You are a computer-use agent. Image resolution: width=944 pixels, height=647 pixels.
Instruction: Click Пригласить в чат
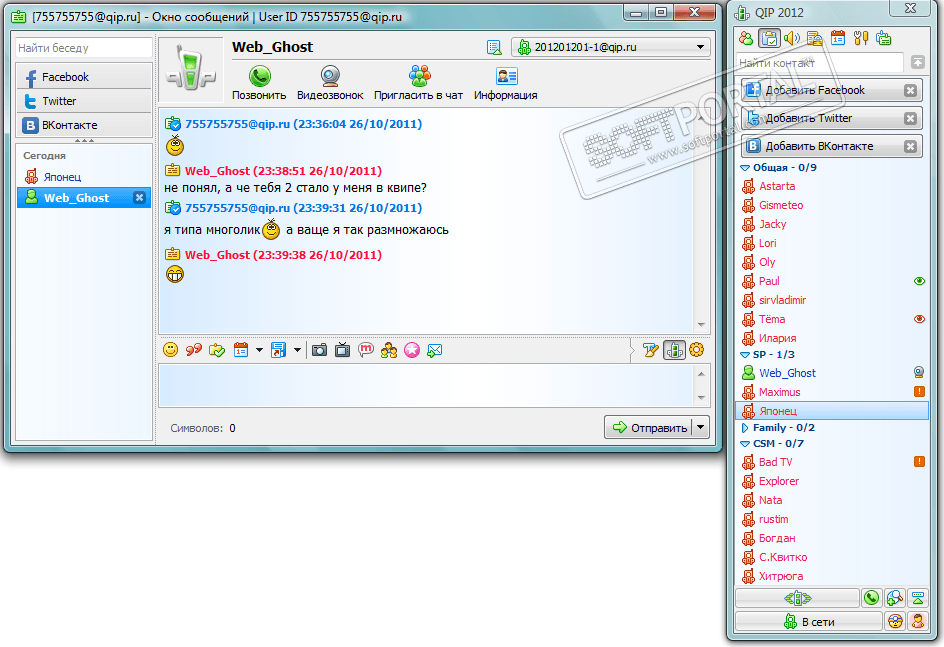(418, 83)
